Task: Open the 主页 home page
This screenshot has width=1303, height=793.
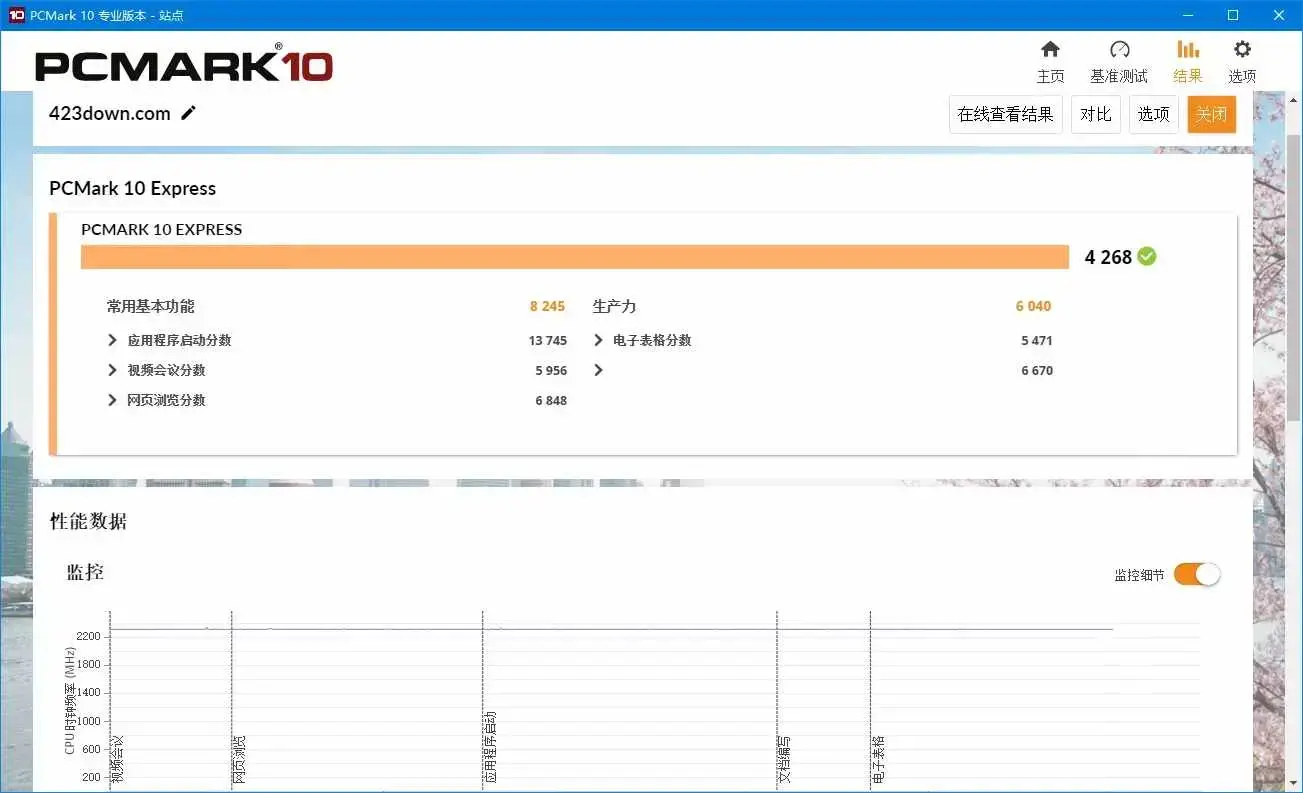Action: [x=1050, y=60]
